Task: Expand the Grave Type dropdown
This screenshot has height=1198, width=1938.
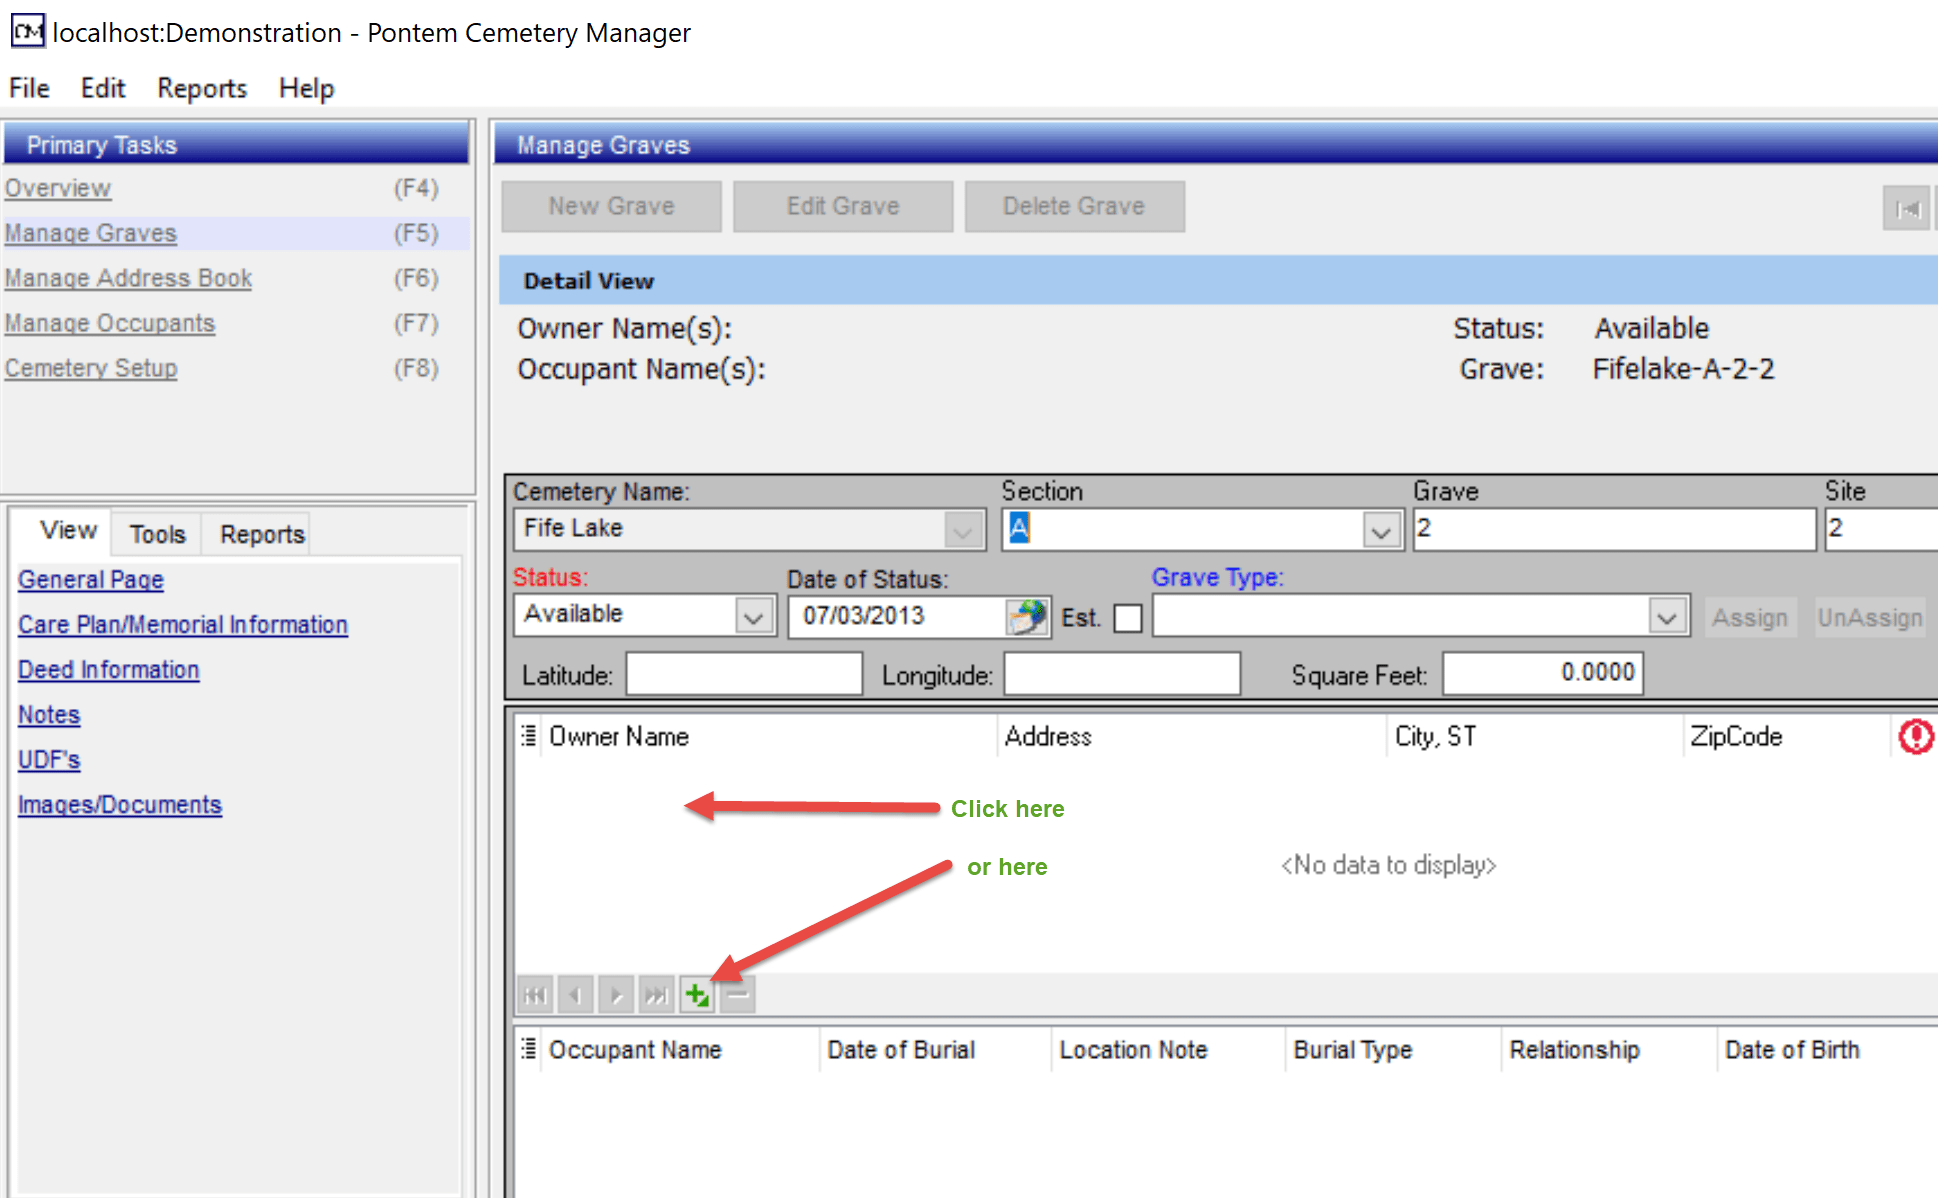Action: click(x=1666, y=617)
